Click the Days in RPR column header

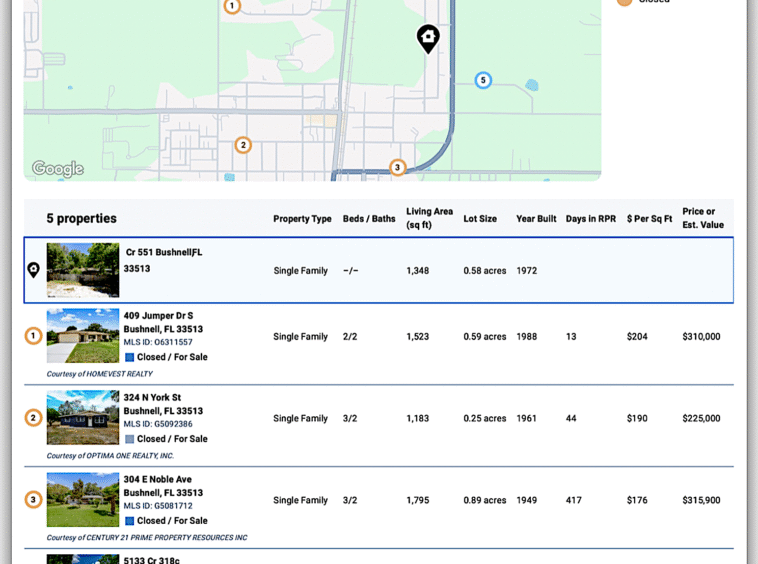coord(590,219)
